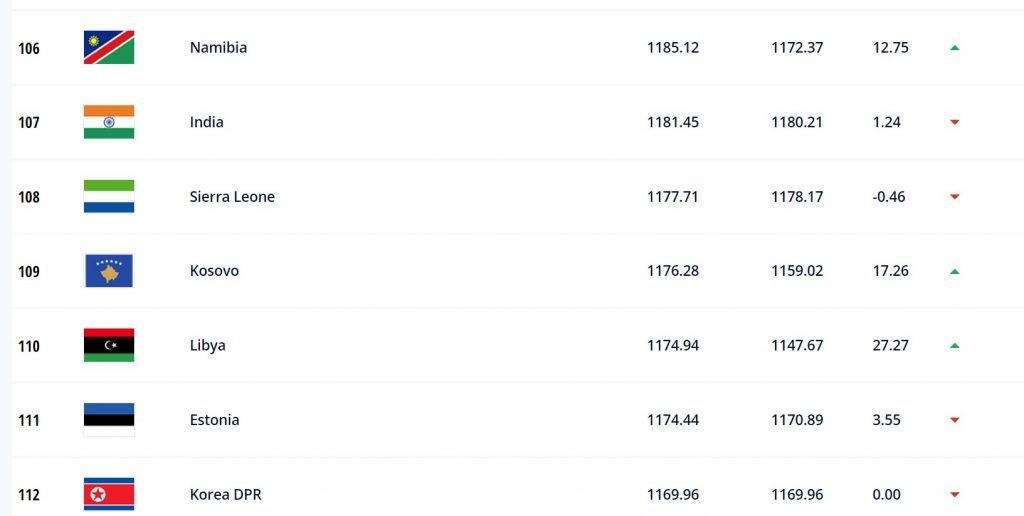Click the Estonia flag icon
This screenshot has height=516, width=1024.
pos(109,420)
